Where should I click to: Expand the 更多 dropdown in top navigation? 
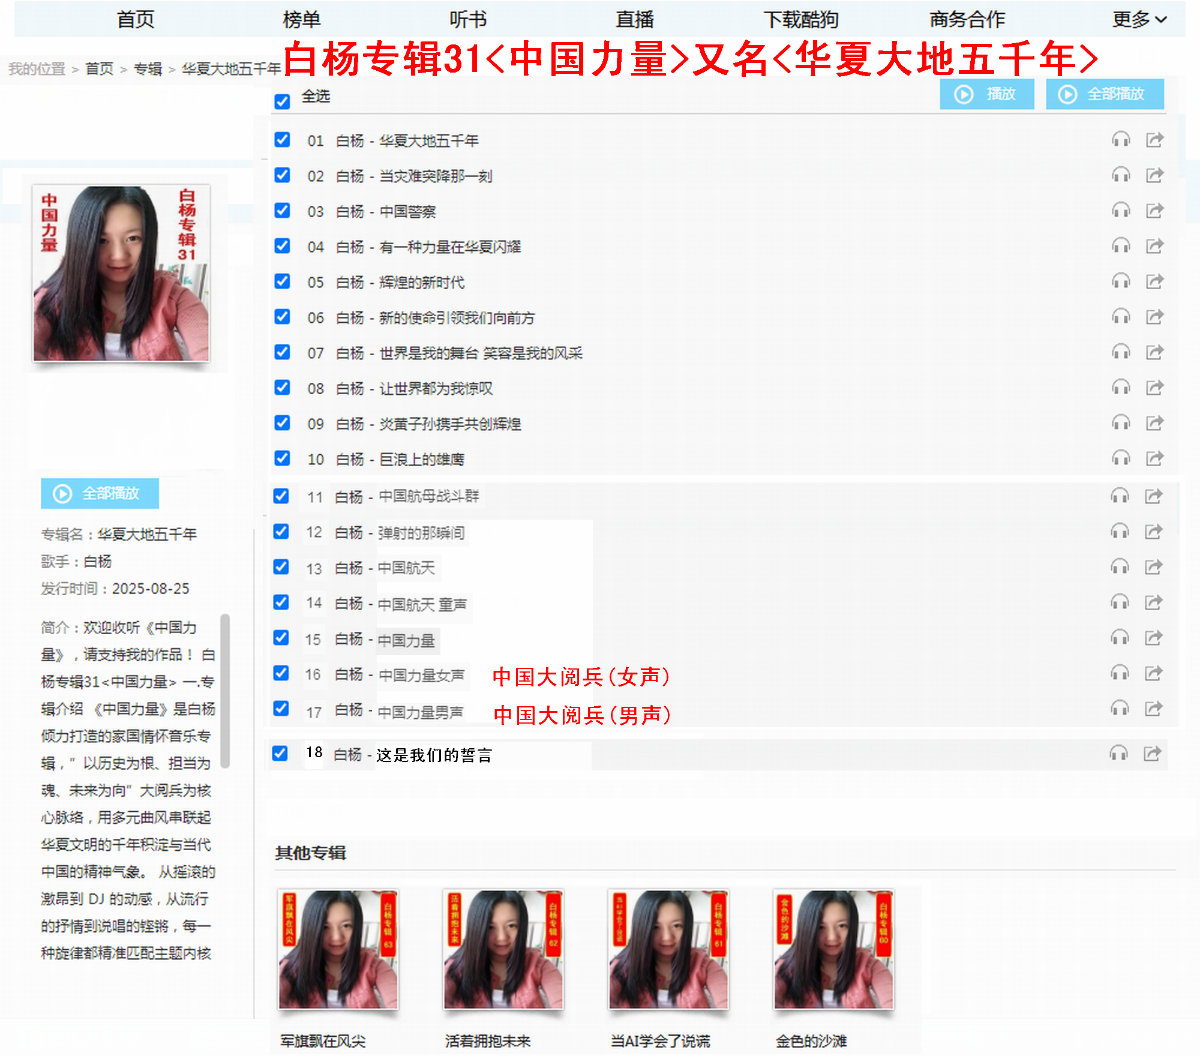[x=1139, y=19]
